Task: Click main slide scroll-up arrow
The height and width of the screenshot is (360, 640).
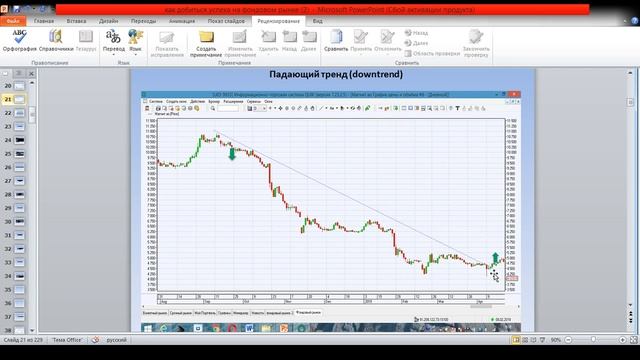Action: coord(630,73)
